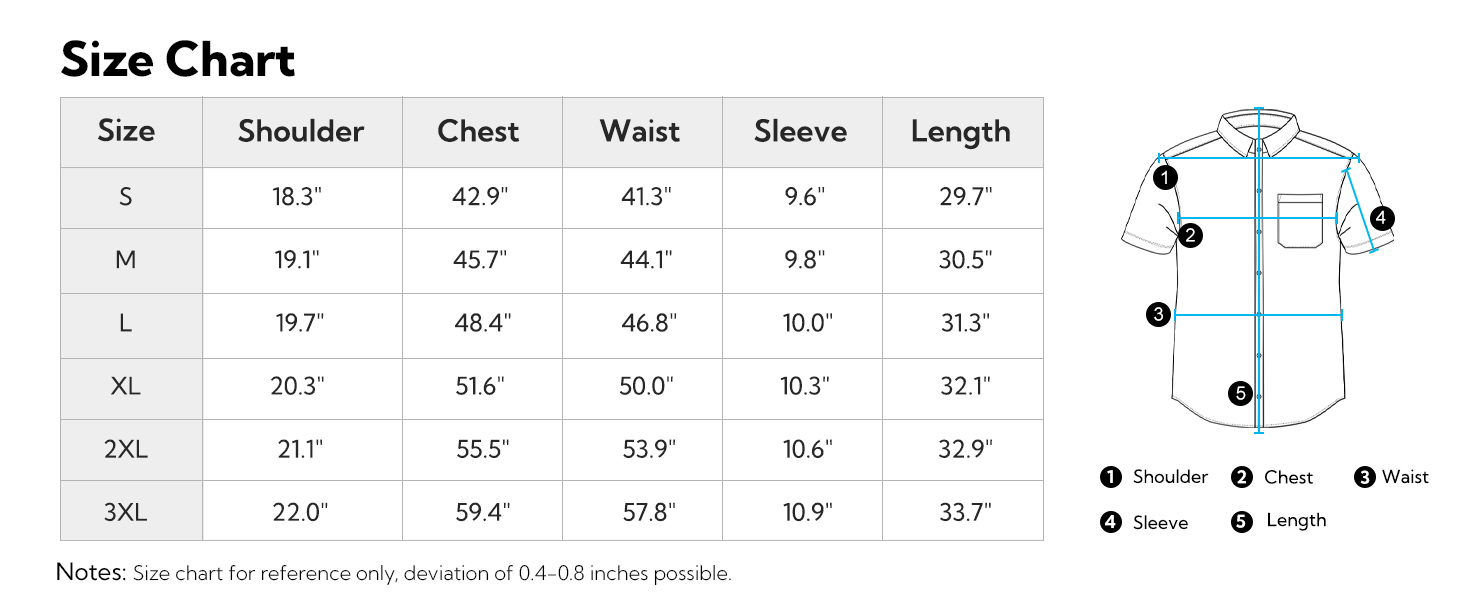The height and width of the screenshot is (600, 1464).
Task: Click the legend number 5 icon beside Length
Action: click(x=1242, y=522)
